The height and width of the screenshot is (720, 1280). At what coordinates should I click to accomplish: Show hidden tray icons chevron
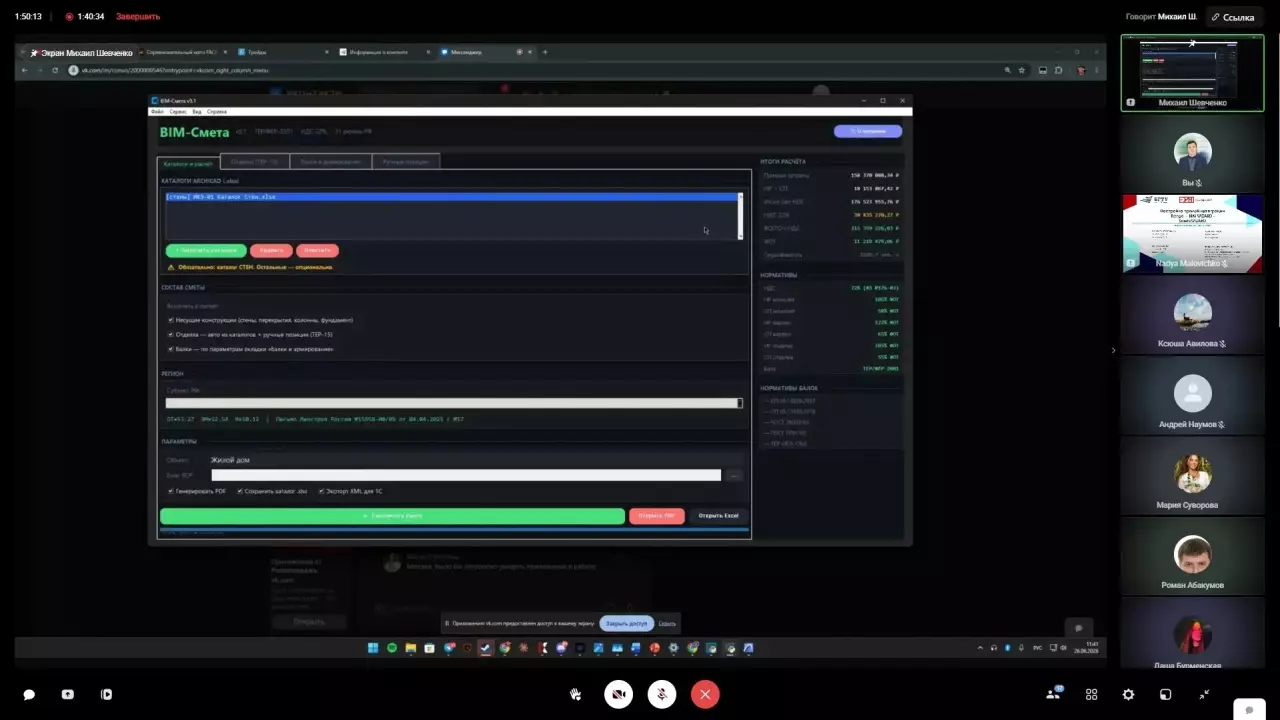(x=980, y=648)
